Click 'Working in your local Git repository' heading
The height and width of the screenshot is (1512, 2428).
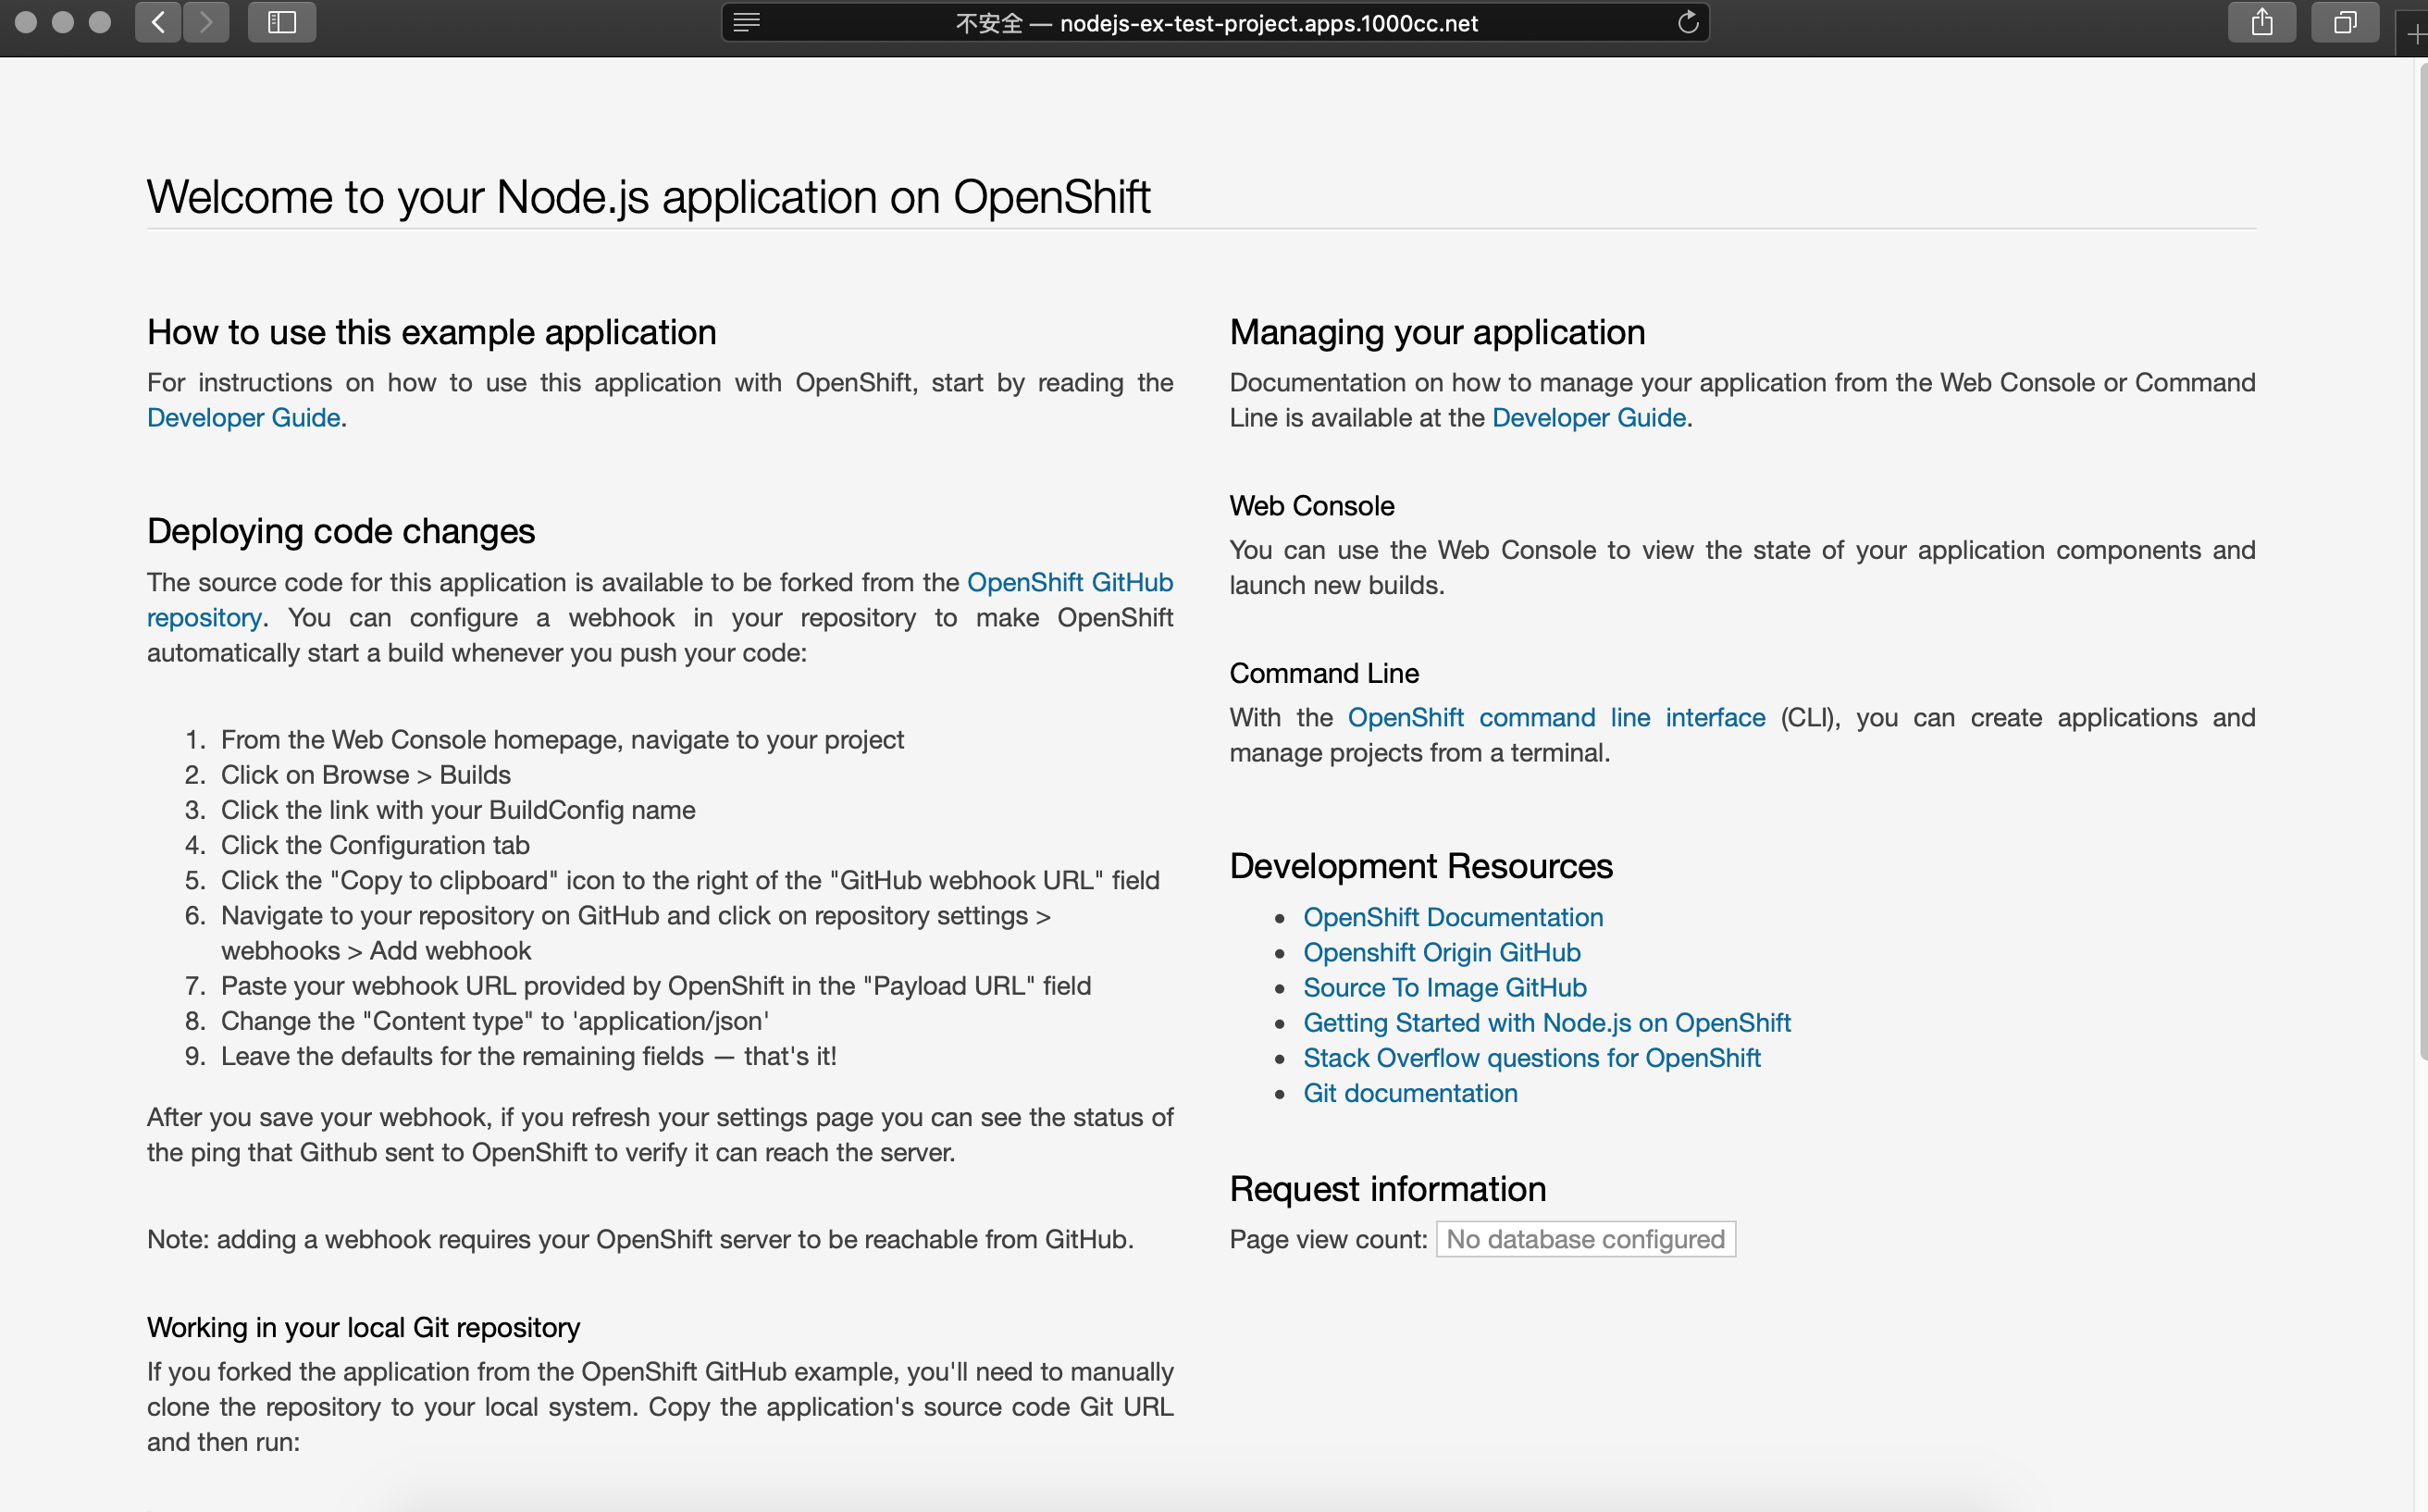click(363, 1328)
